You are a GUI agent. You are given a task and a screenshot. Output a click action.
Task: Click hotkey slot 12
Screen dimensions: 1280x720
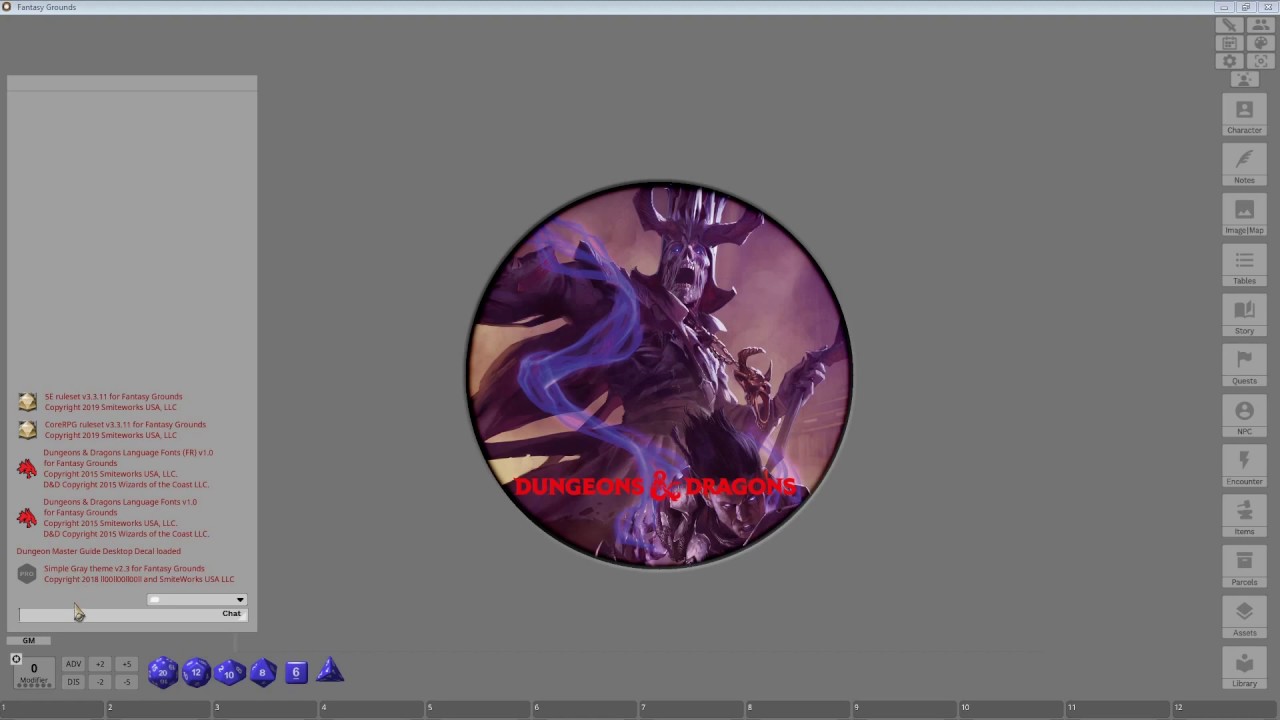pyautogui.click(x=1226, y=708)
